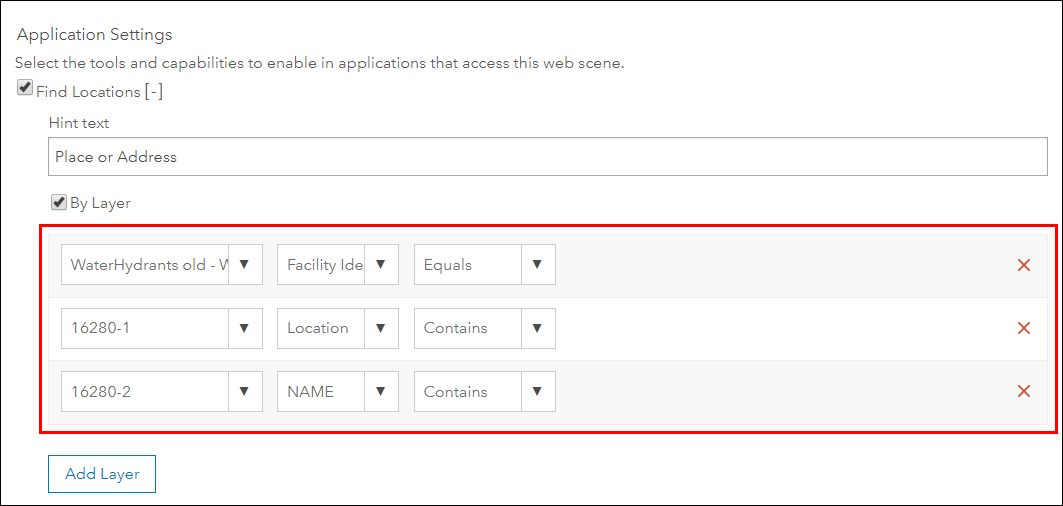The height and width of the screenshot is (506, 1063).
Task: Delete the 16280-1 layer row
Action: 1023,328
